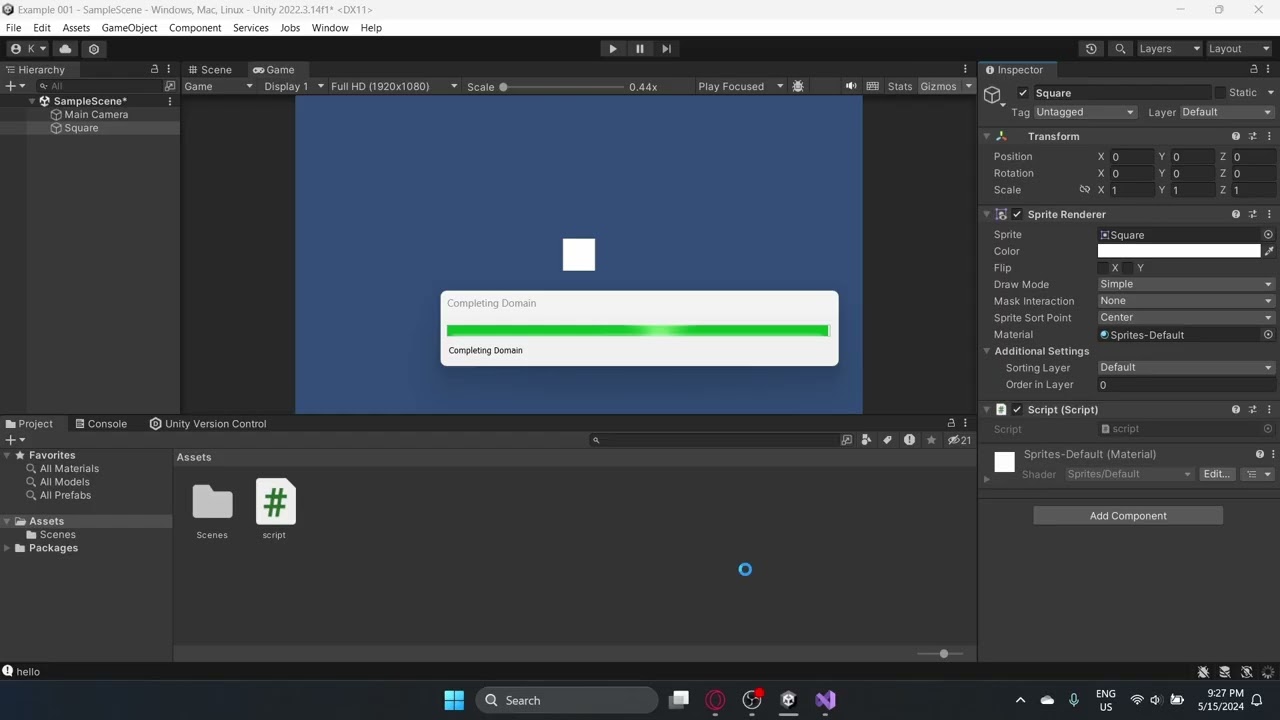This screenshot has height=720, width=1280.
Task: Open the Window menu
Action: (x=330, y=28)
